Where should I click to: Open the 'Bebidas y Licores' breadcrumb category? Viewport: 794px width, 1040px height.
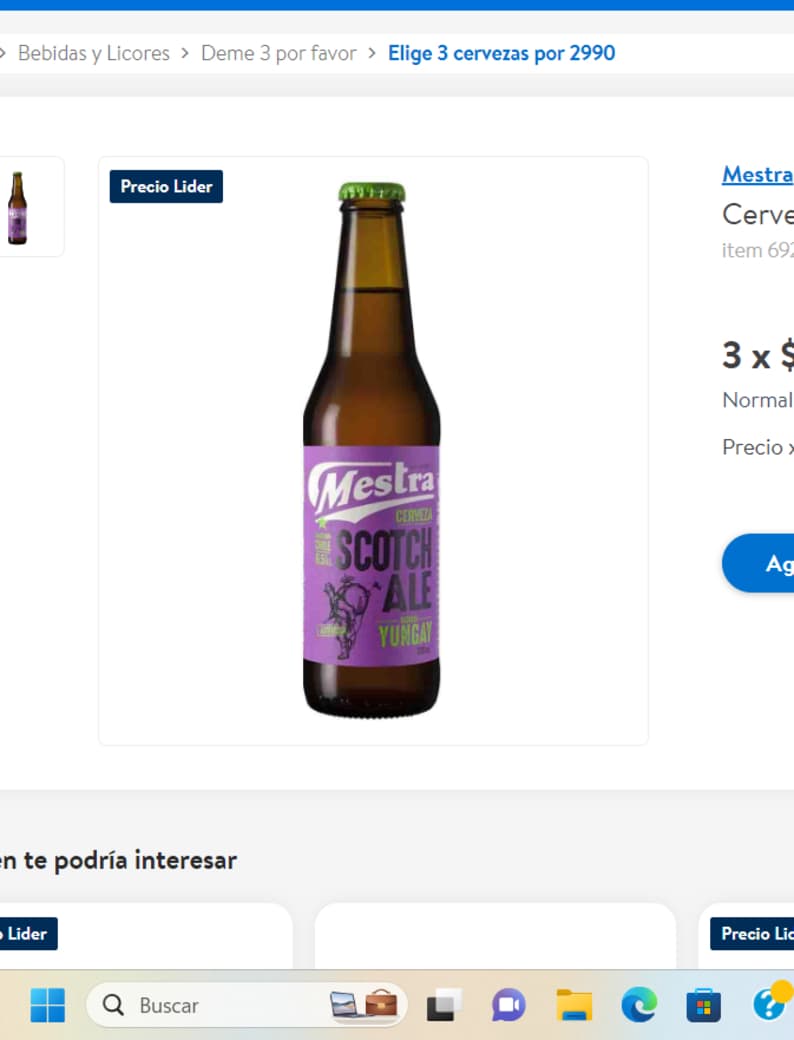93,53
